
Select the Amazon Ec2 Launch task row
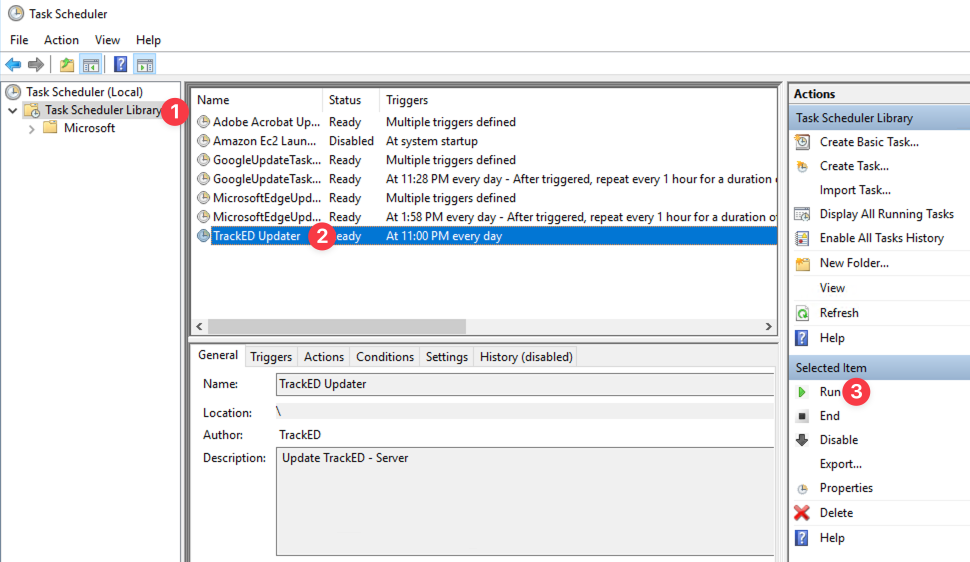pyautogui.click(x=264, y=141)
